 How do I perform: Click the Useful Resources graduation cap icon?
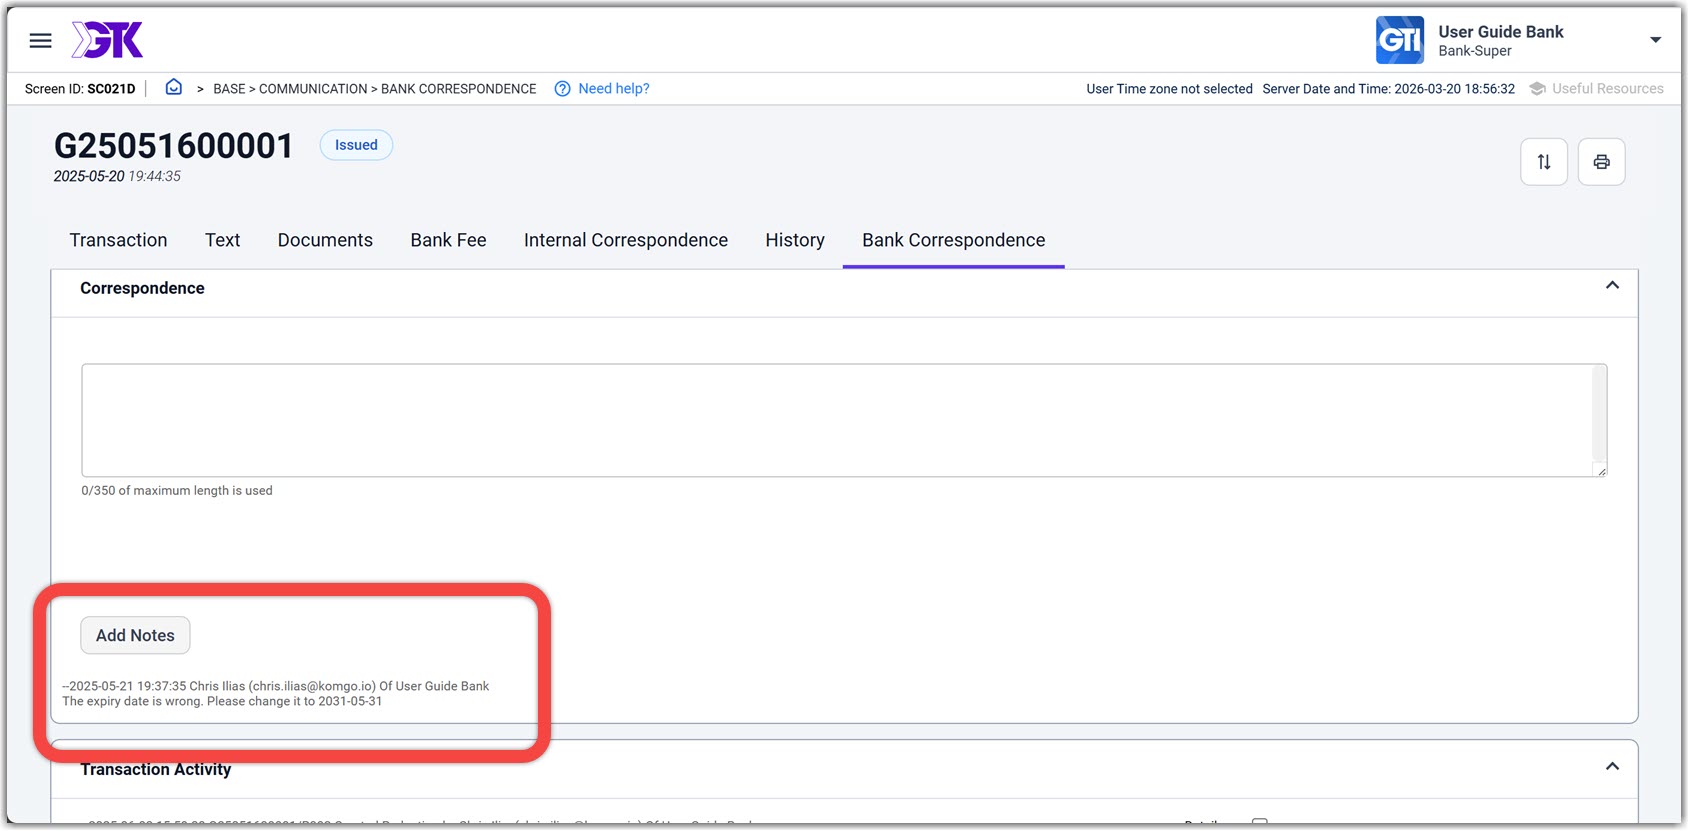pos(1538,88)
